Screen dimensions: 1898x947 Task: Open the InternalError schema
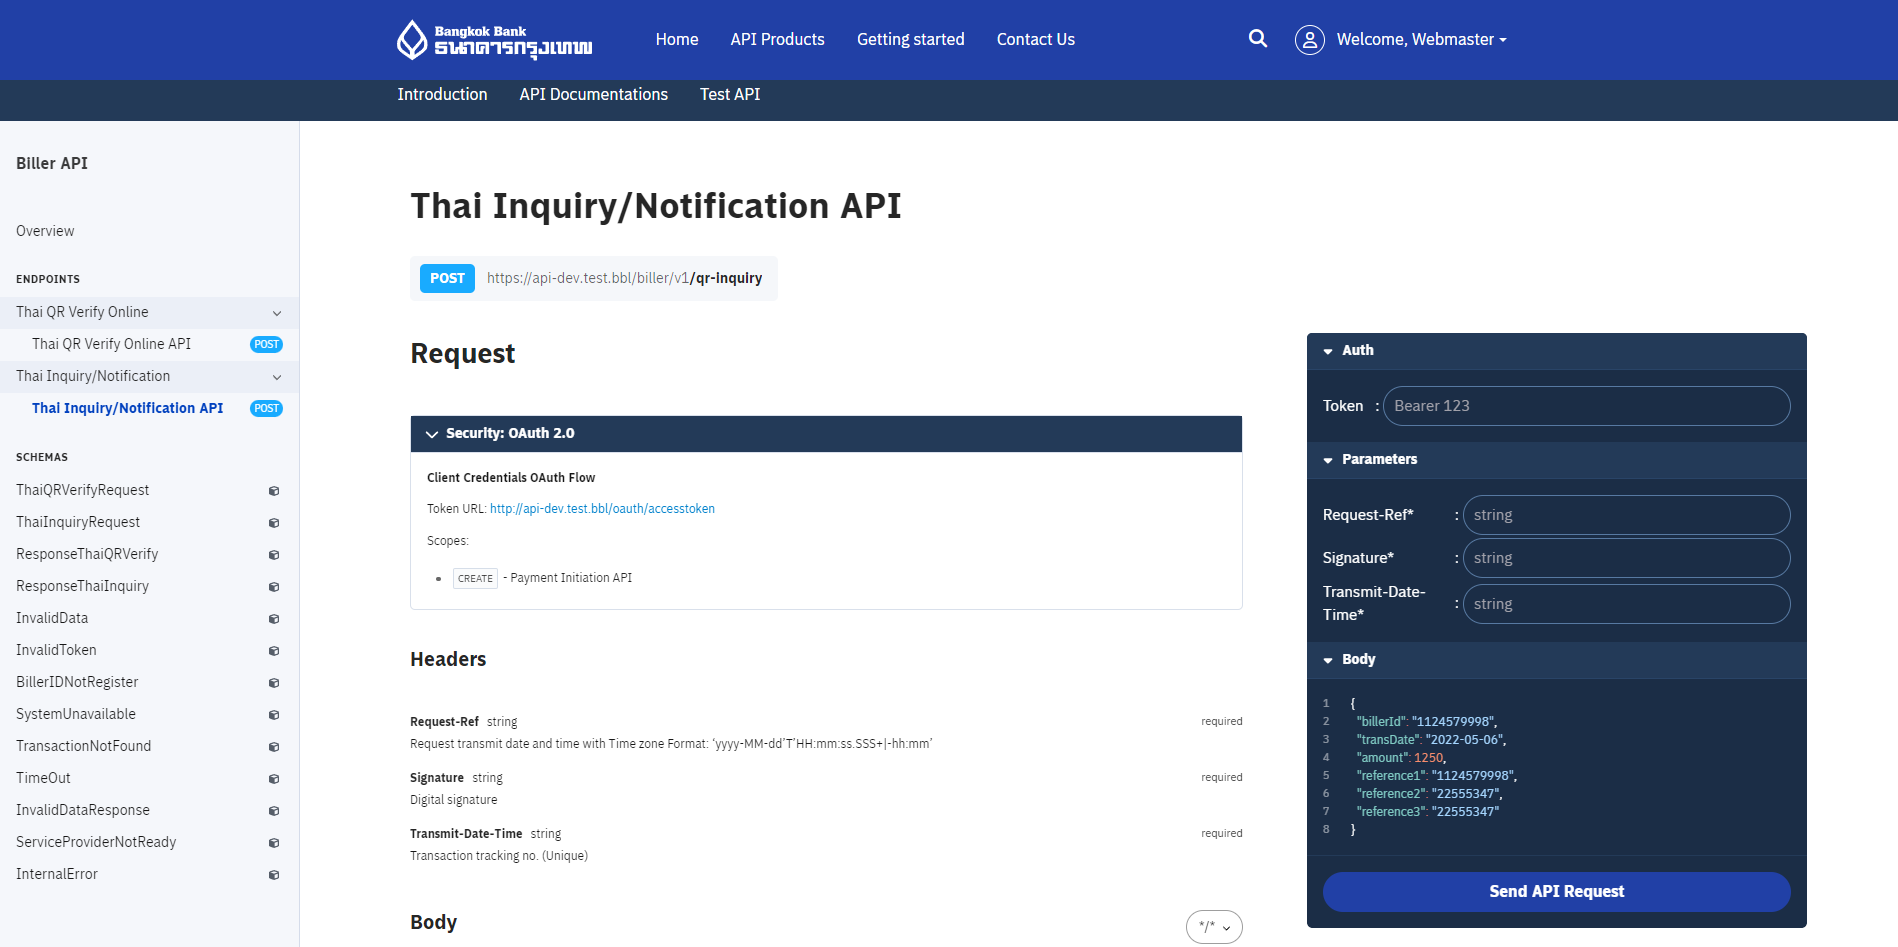coord(57,874)
